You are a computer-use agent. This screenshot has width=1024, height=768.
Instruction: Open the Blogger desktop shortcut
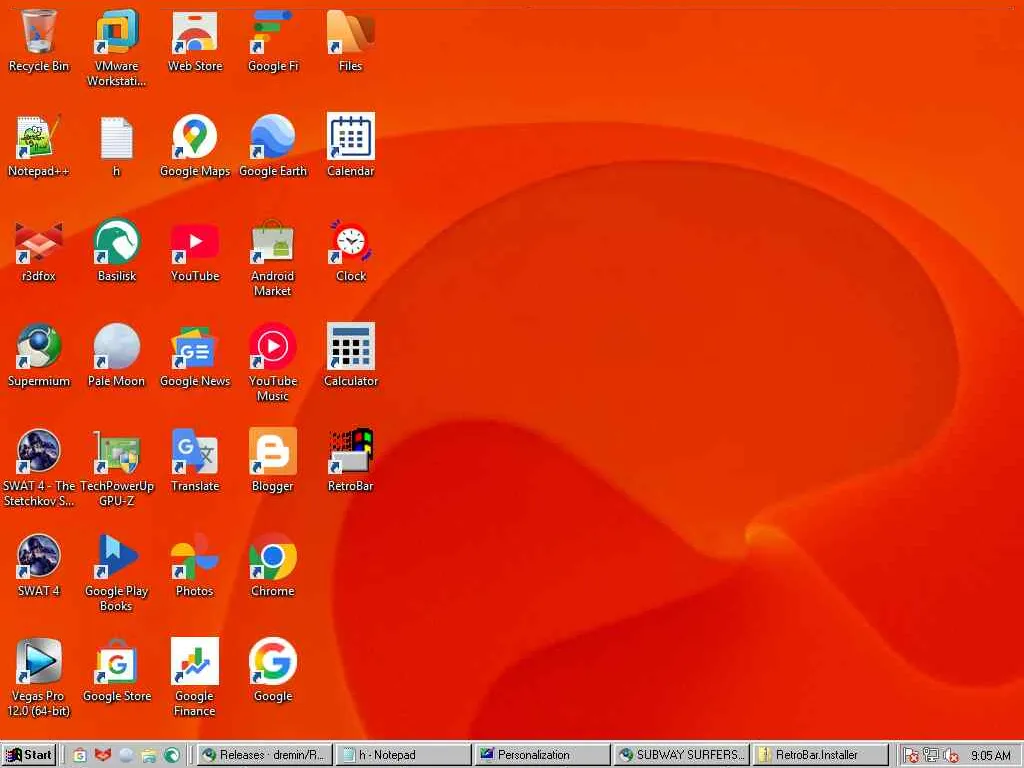coord(273,461)
